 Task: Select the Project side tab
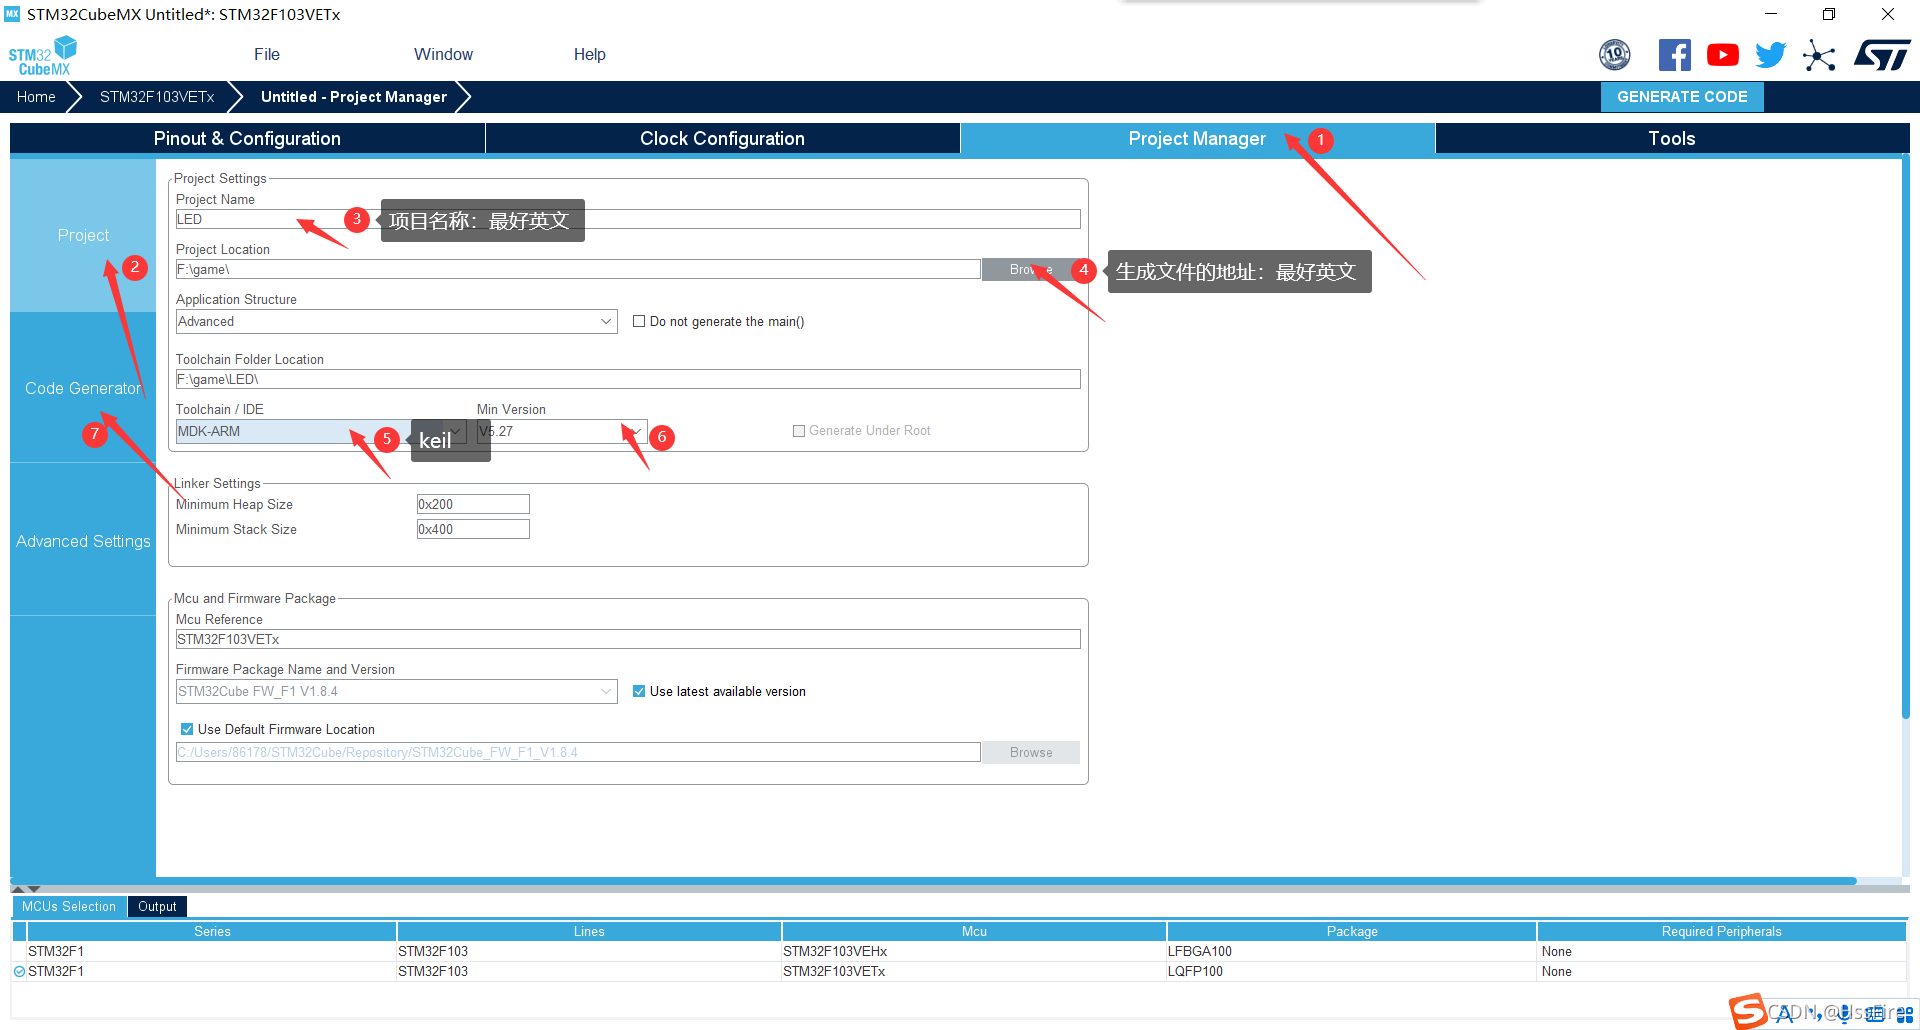[83, 235]
